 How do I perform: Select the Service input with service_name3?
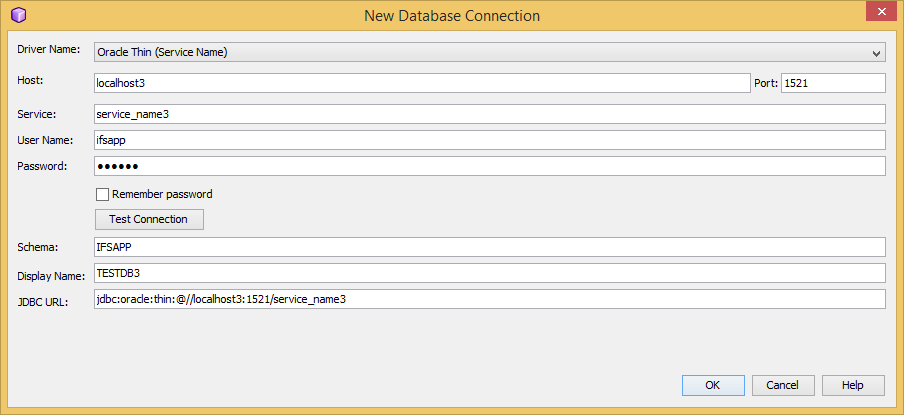coord(489,114)
